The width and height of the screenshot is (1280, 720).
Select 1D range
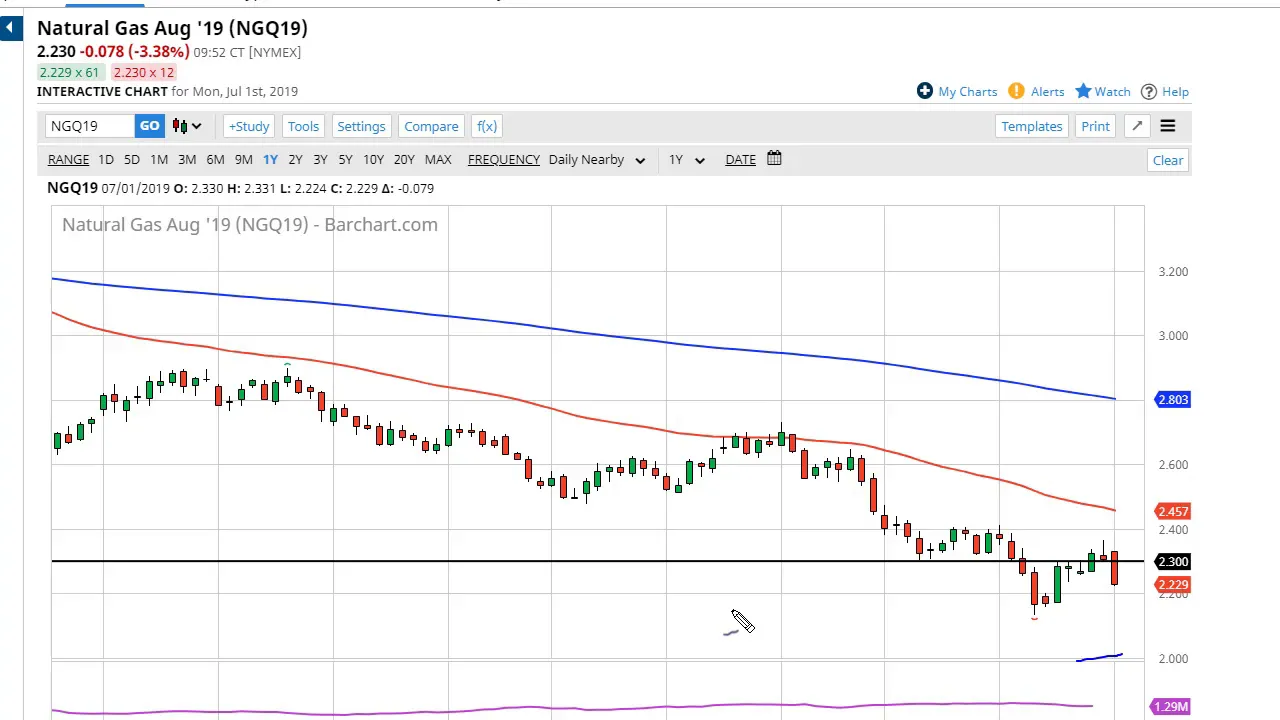[x=105, y=160]
